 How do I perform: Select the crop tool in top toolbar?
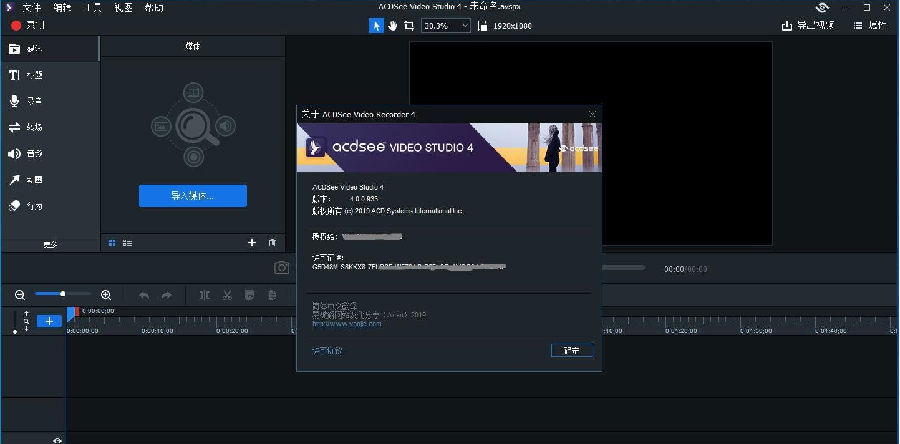pos(409,26)
